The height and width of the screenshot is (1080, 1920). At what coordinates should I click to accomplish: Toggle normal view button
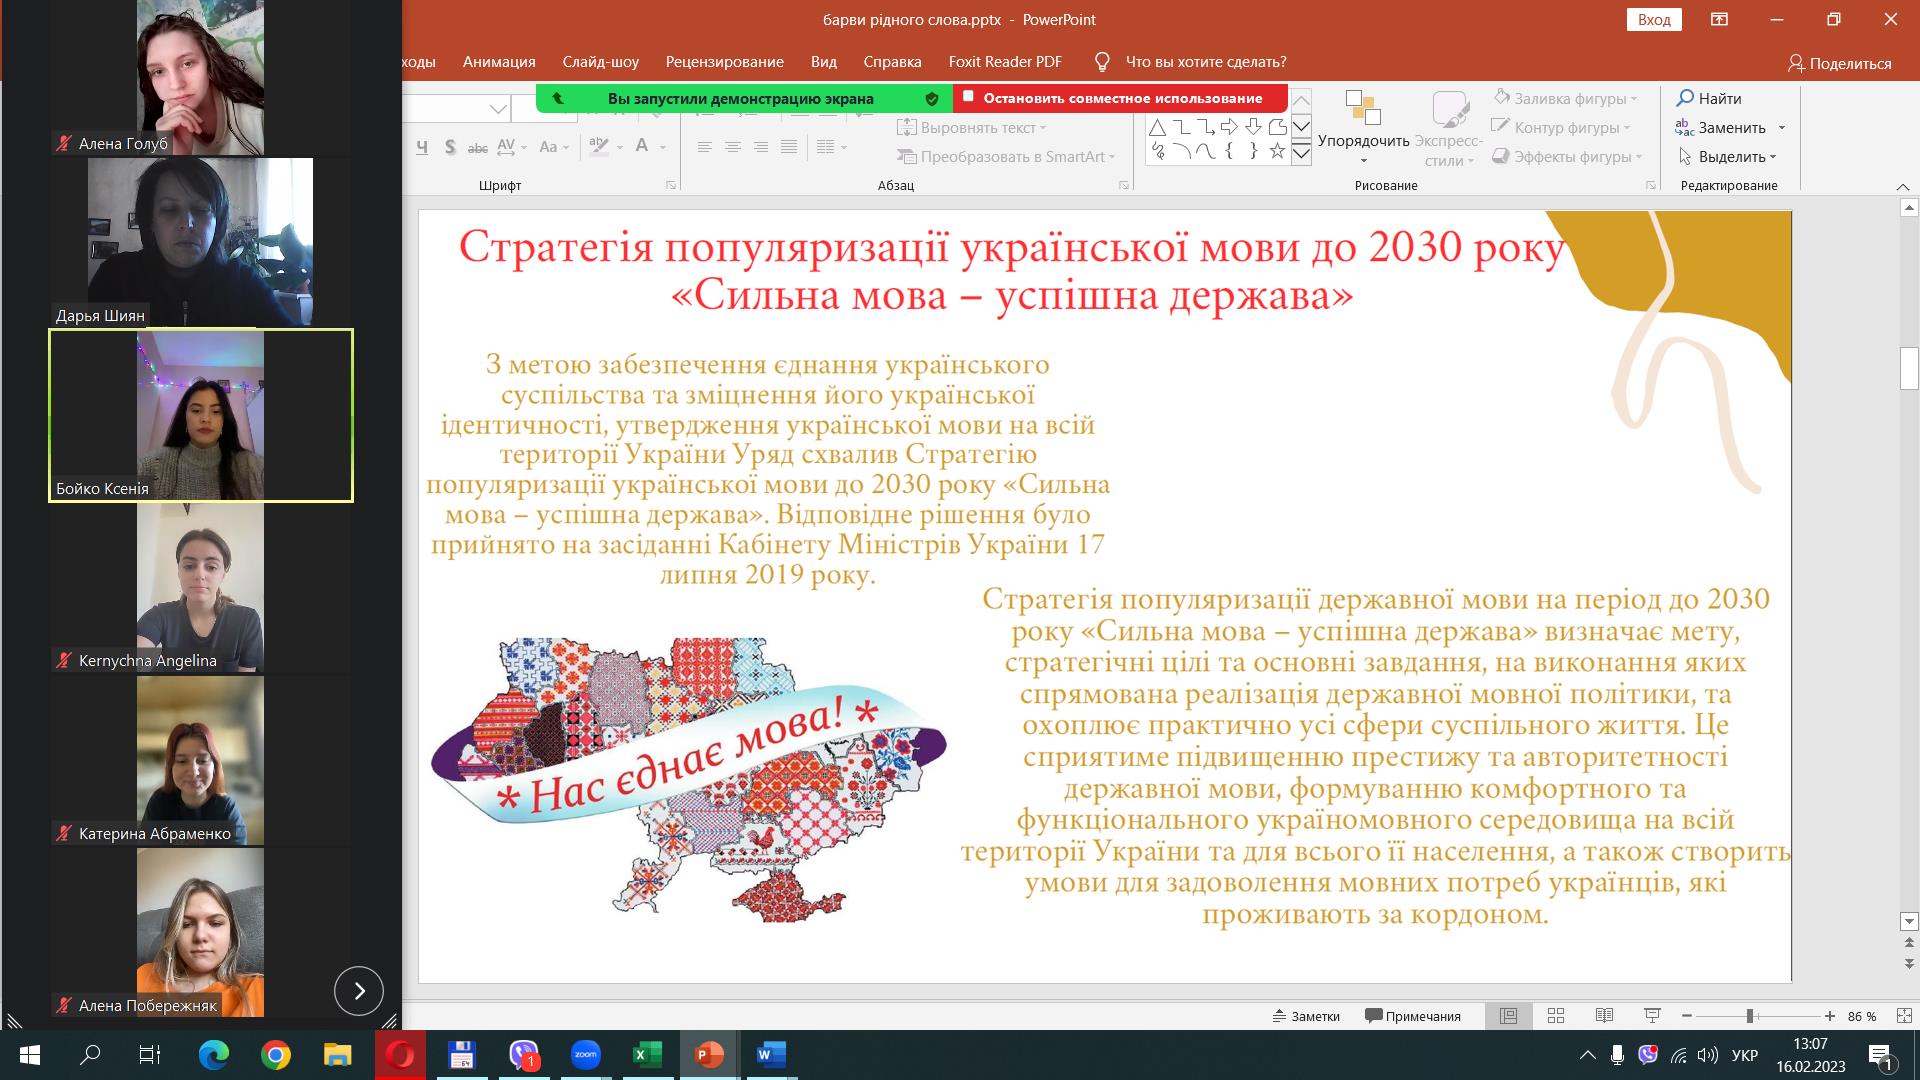point(1508,1016)
